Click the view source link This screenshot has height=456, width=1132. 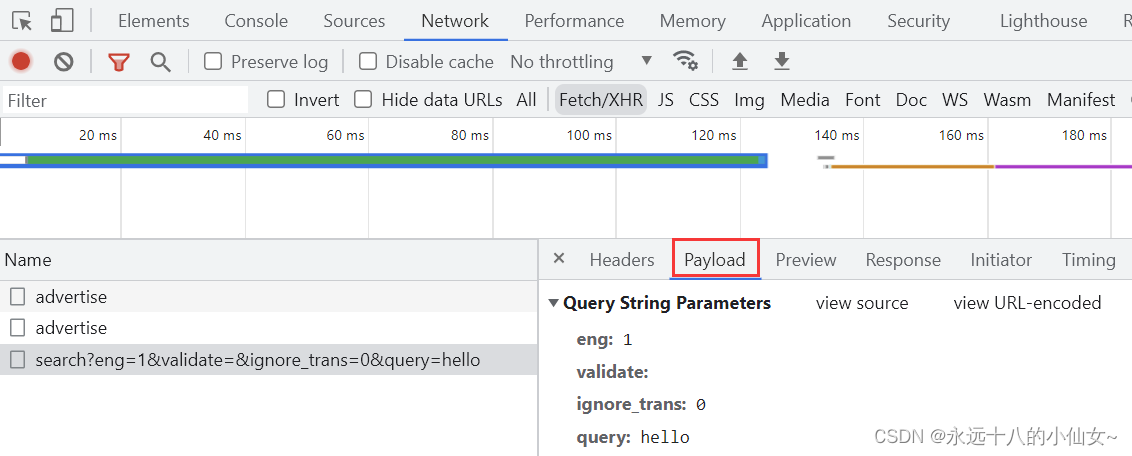[x=862, y=303]
